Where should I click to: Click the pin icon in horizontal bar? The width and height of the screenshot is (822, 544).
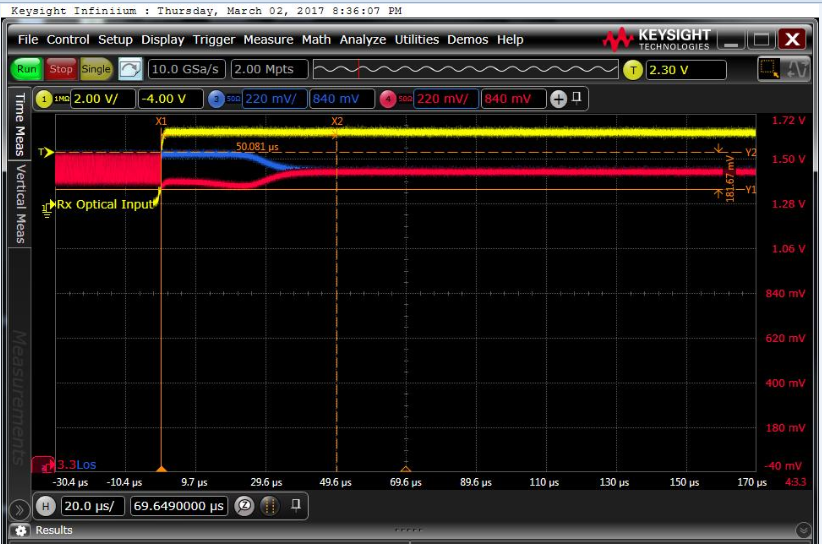(x=296, y=505)
